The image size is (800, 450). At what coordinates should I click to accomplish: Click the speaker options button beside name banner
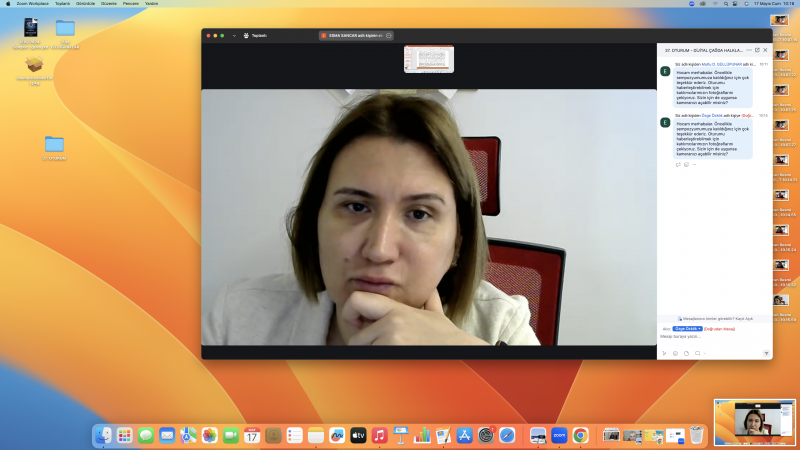click(389, 36)
